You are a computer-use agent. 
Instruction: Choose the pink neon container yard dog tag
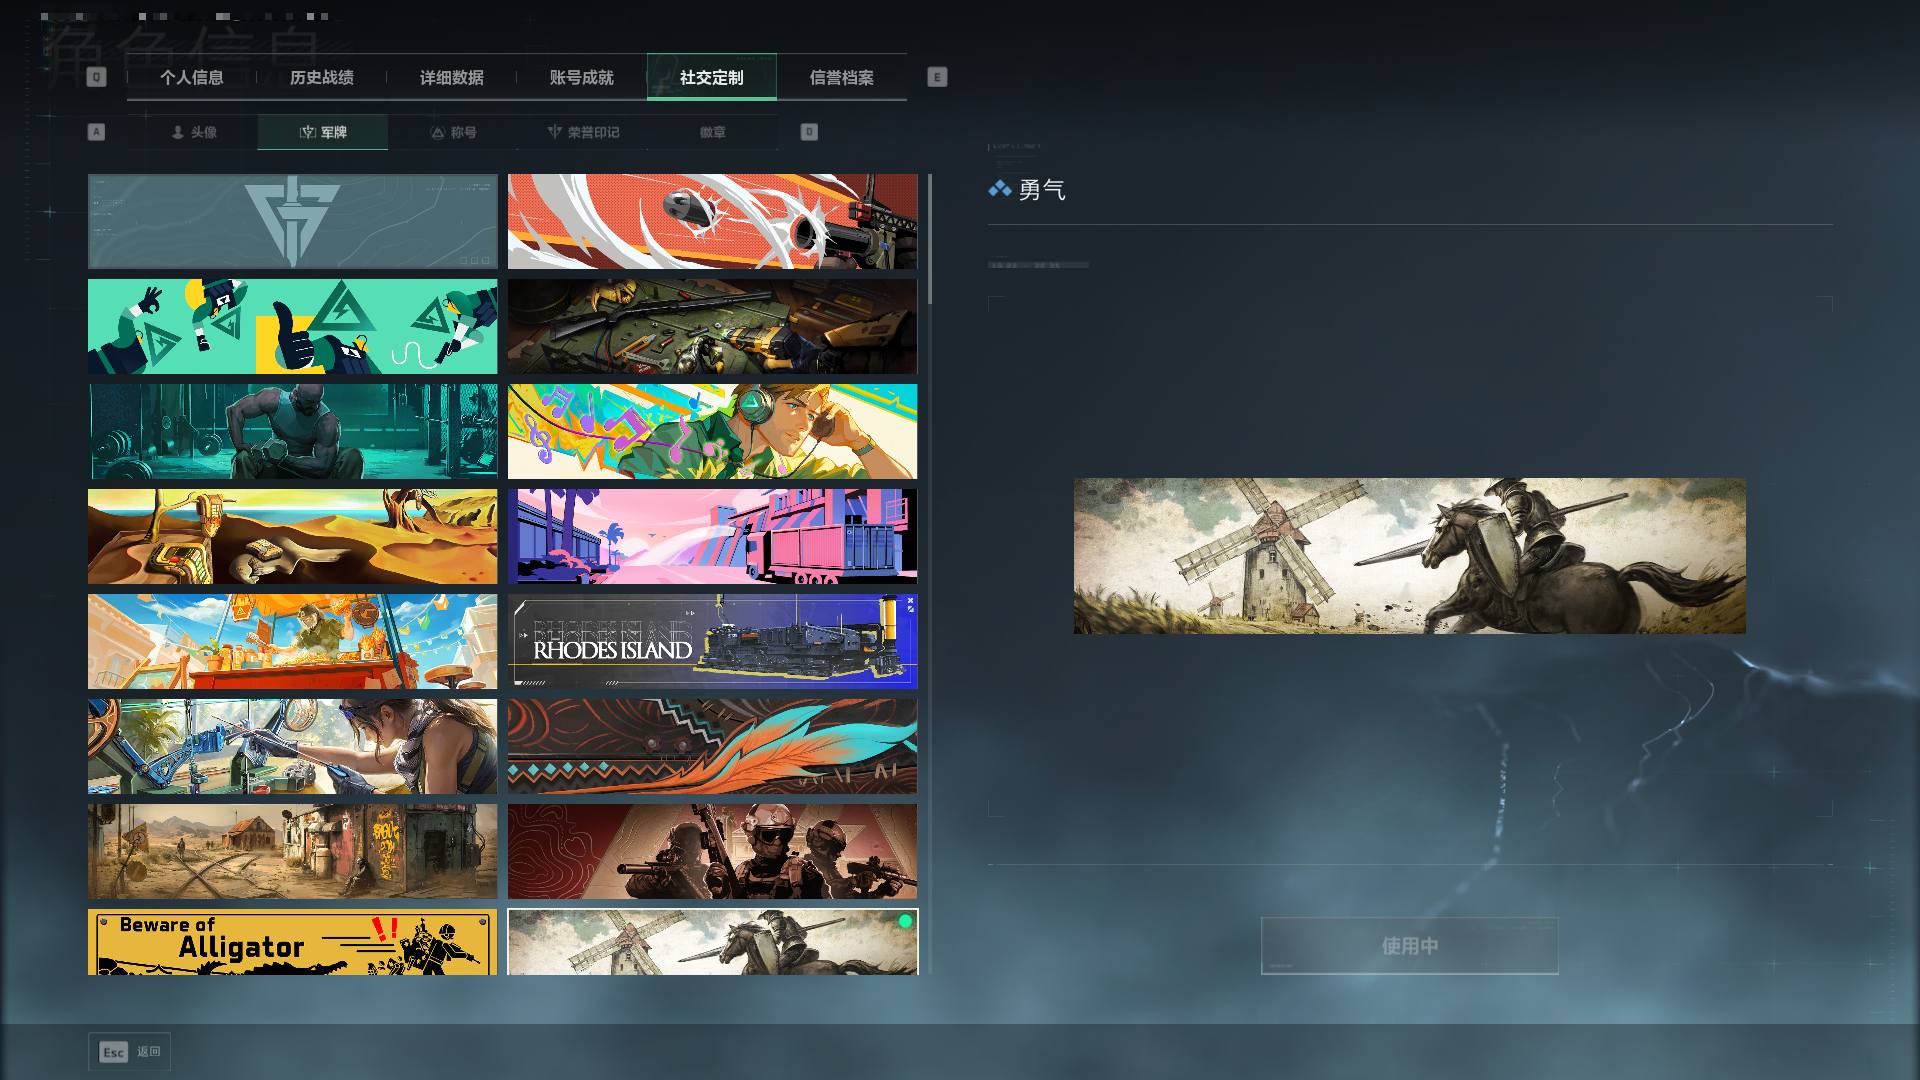(x=713, y=537)
